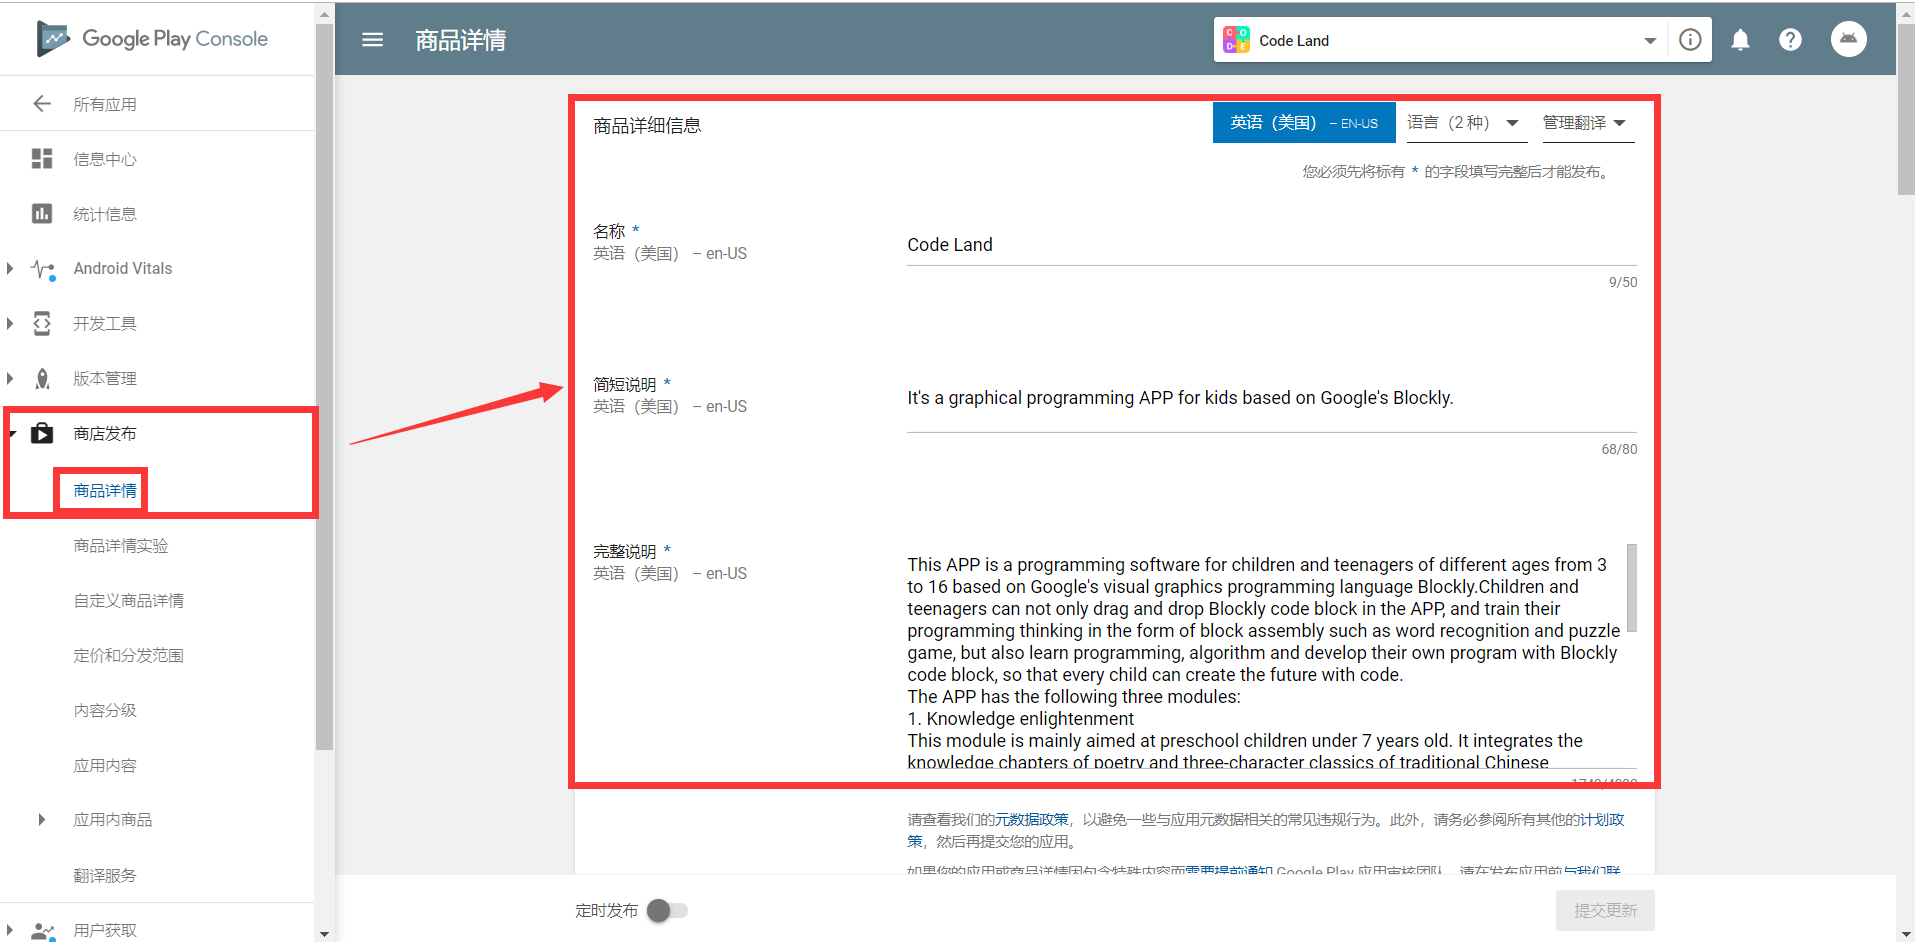The height and width of the screenshot is (942, 1915).
Task: Click the Android Vitals pulse icon
Action: 43,269
